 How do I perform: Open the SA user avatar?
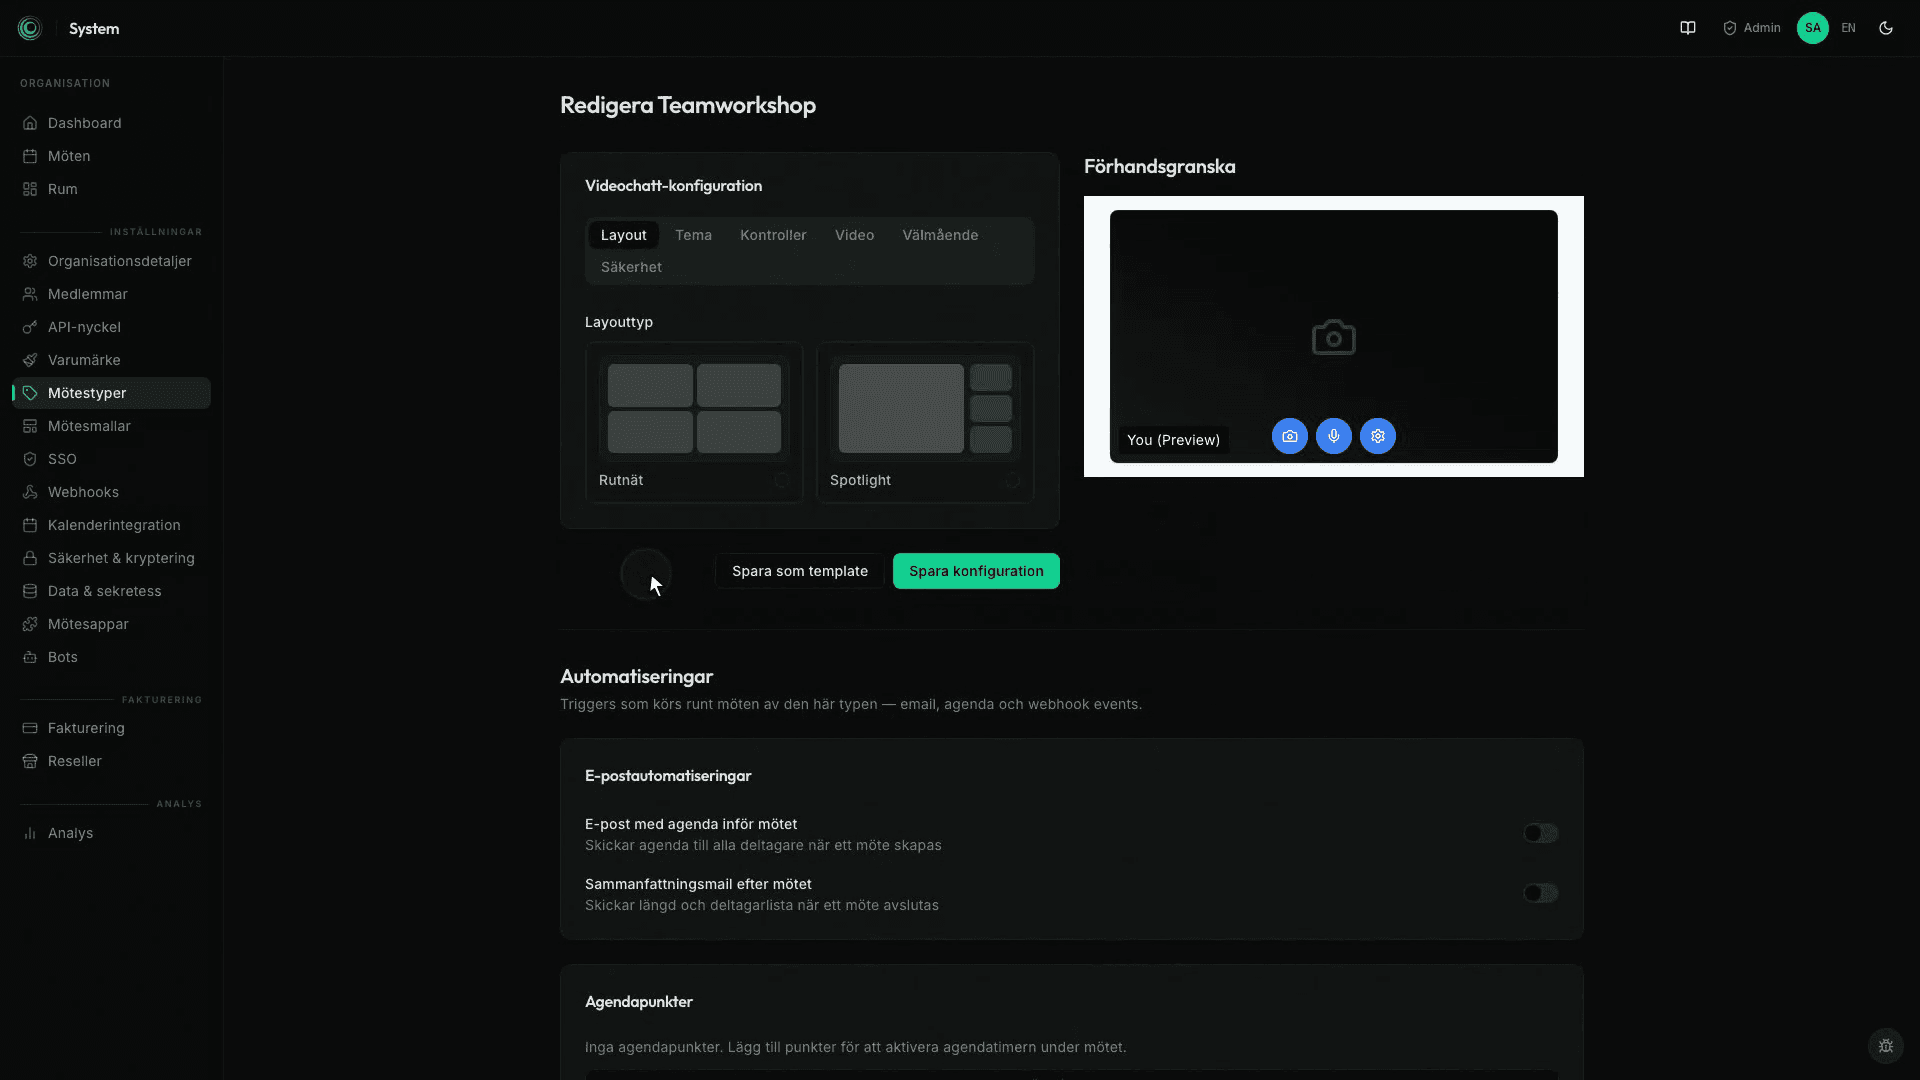1812,28
